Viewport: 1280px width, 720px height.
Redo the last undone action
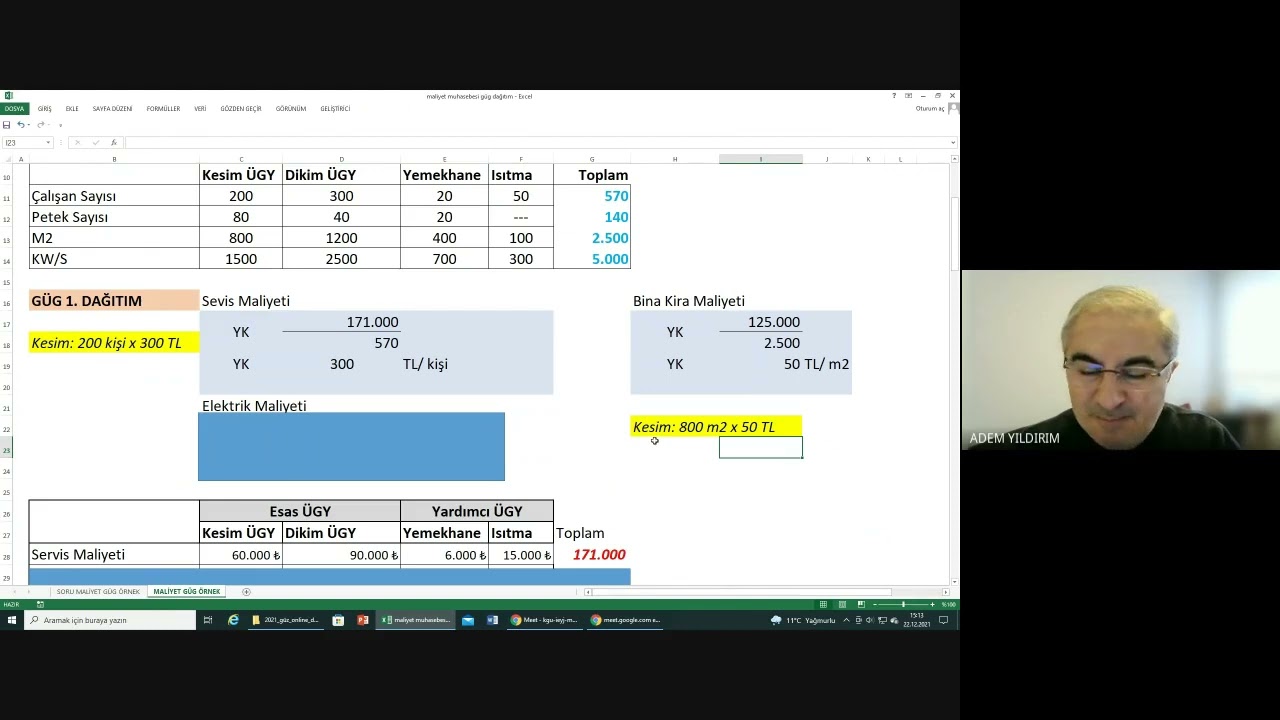pos(41,125)
